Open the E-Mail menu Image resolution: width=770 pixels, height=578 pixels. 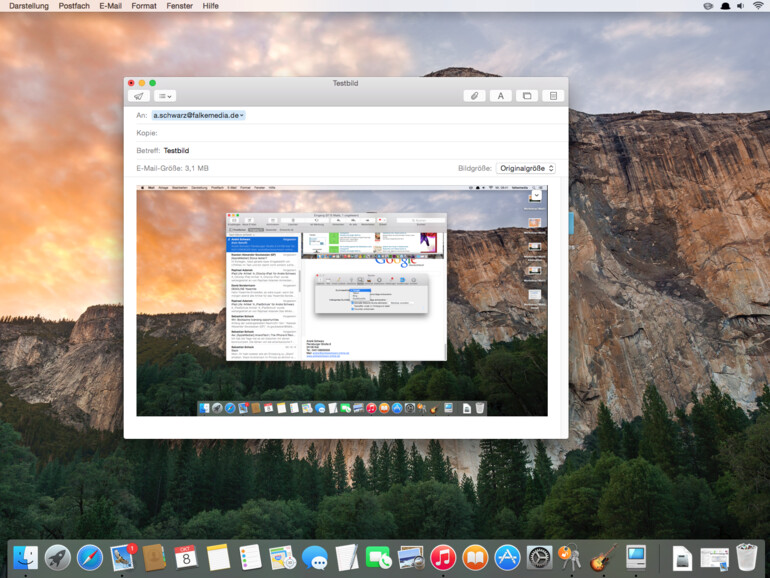point(110,6)
